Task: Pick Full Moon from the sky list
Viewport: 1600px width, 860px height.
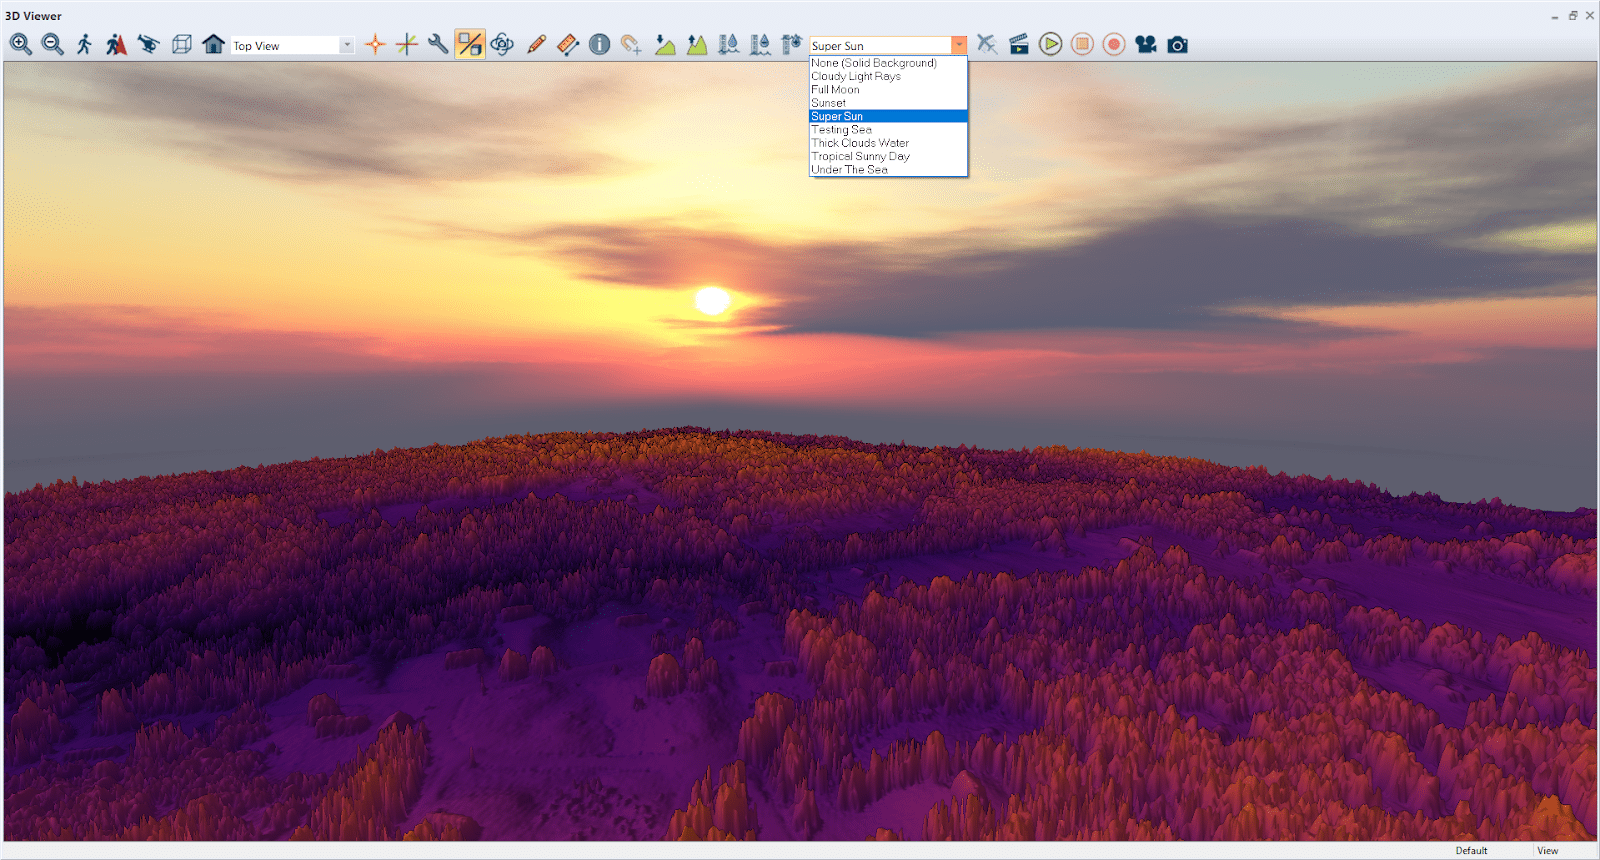Action: (835, 90)
